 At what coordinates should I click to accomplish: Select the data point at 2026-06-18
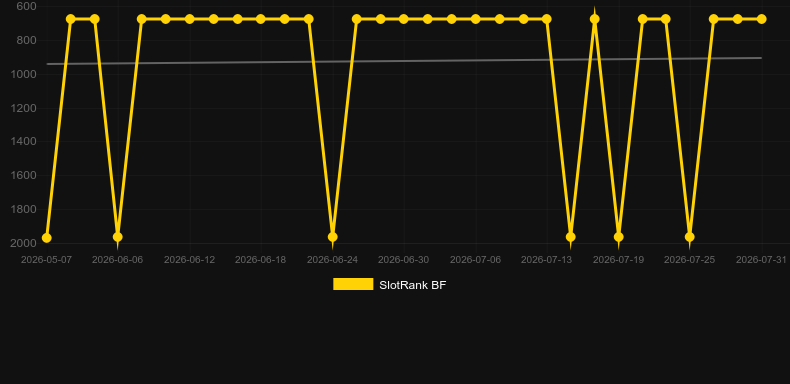(x=260, y=19)
